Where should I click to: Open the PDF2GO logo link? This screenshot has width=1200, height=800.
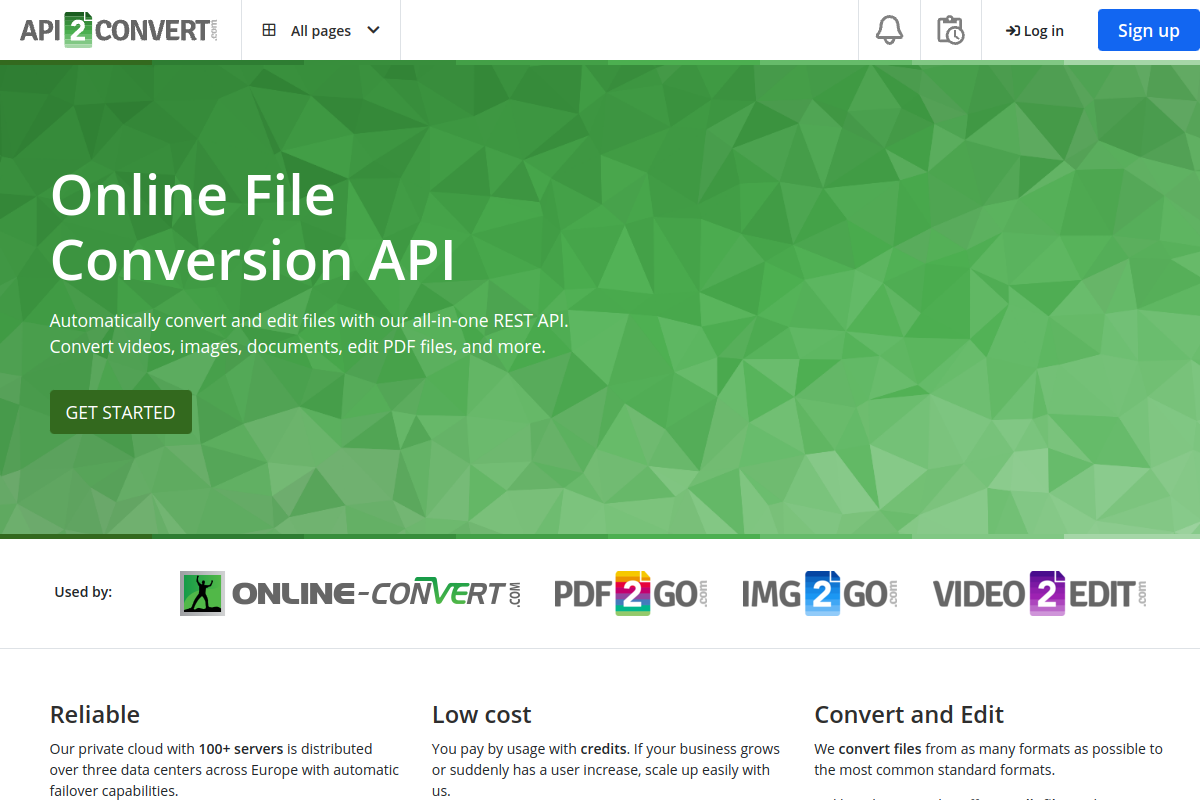(631, 593)
